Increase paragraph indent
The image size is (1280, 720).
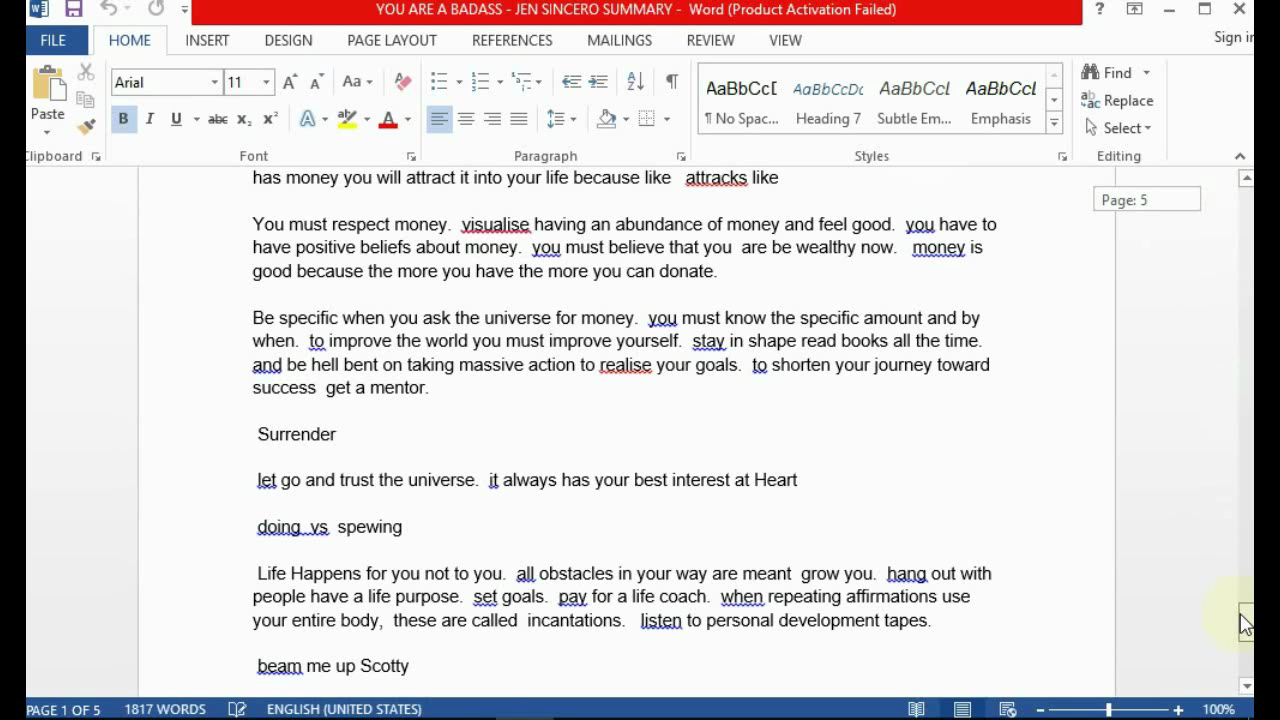(x=598, y=82)
